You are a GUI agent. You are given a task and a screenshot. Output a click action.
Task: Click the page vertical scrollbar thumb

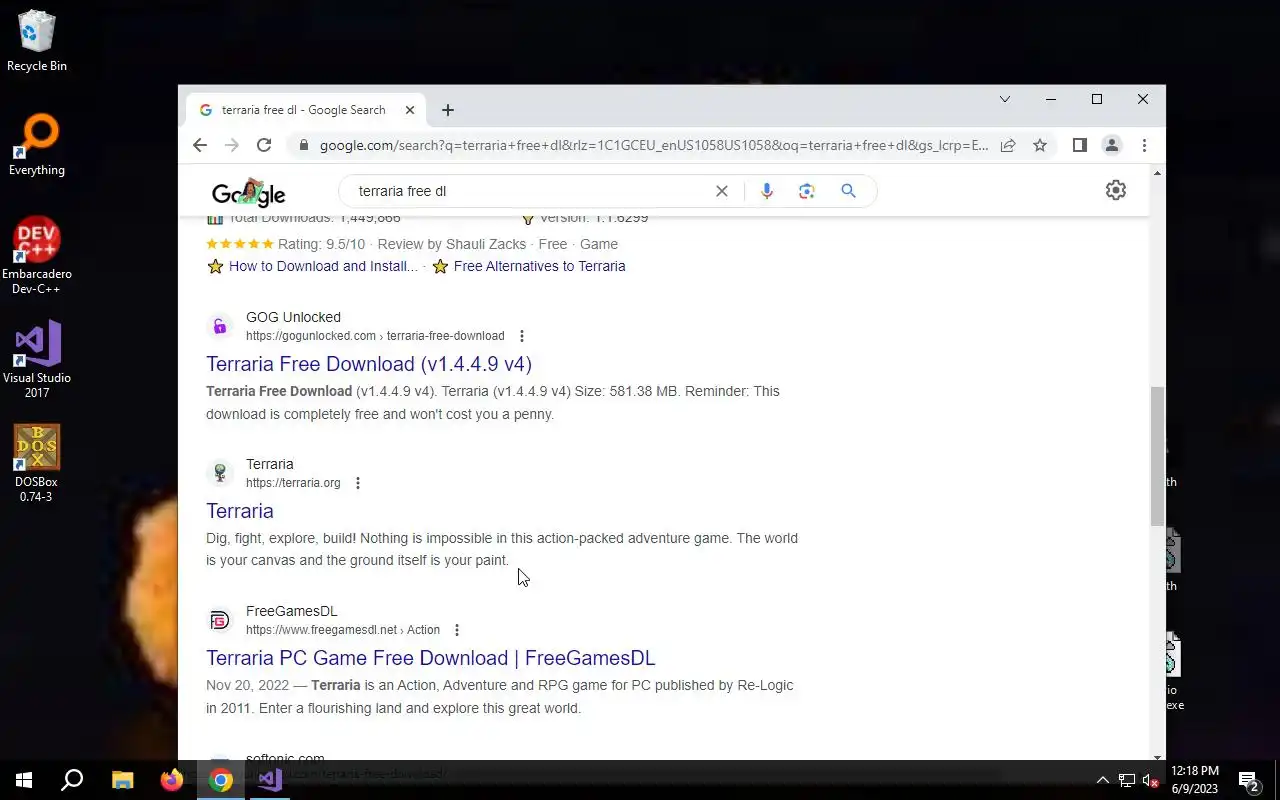coord(1157,456)
